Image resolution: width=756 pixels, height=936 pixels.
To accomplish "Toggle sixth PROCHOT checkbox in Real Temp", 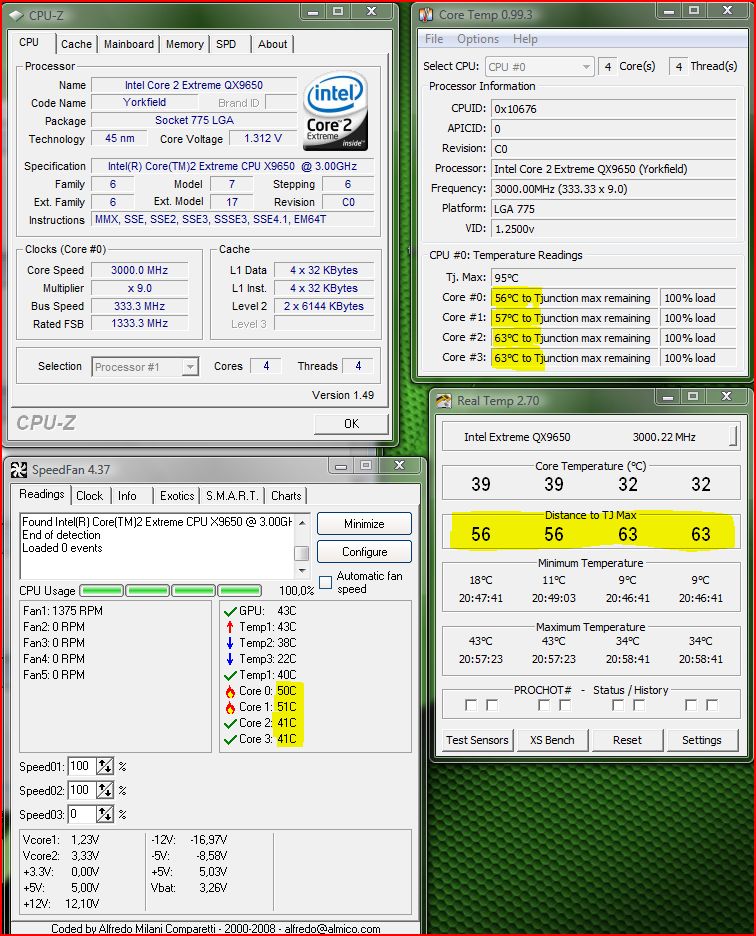I will point(639,705).
